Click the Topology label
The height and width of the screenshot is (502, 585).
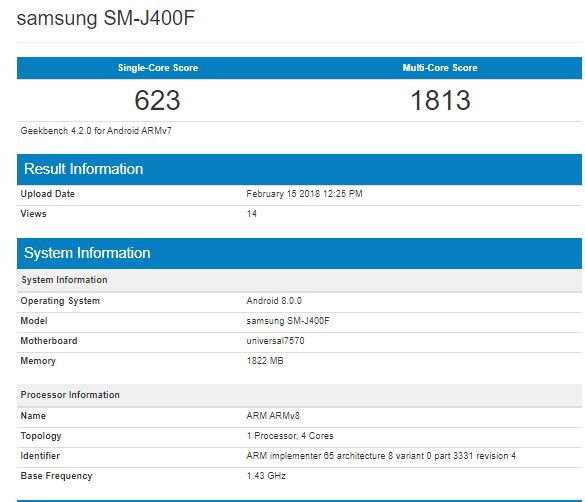[x=41, y=436]
